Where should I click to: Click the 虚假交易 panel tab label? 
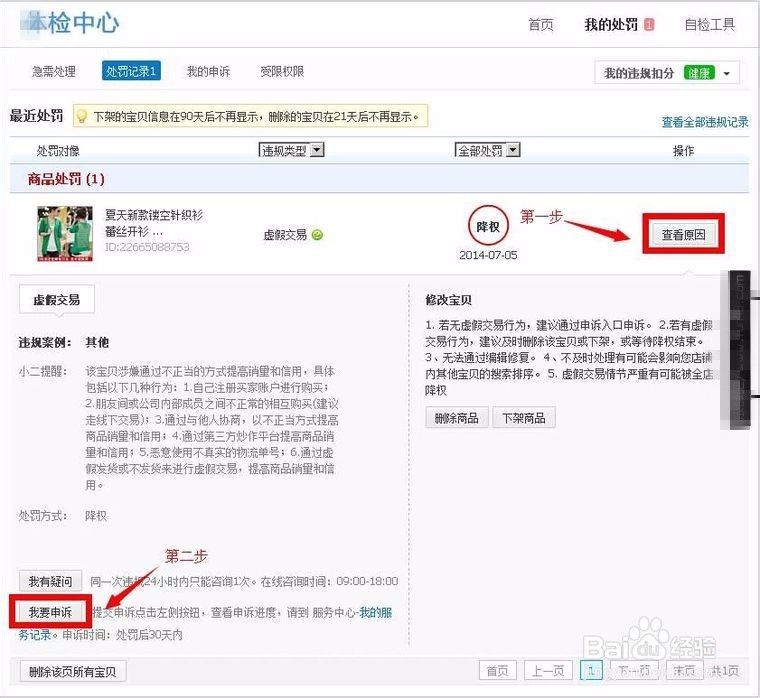(x=57, y=300)
